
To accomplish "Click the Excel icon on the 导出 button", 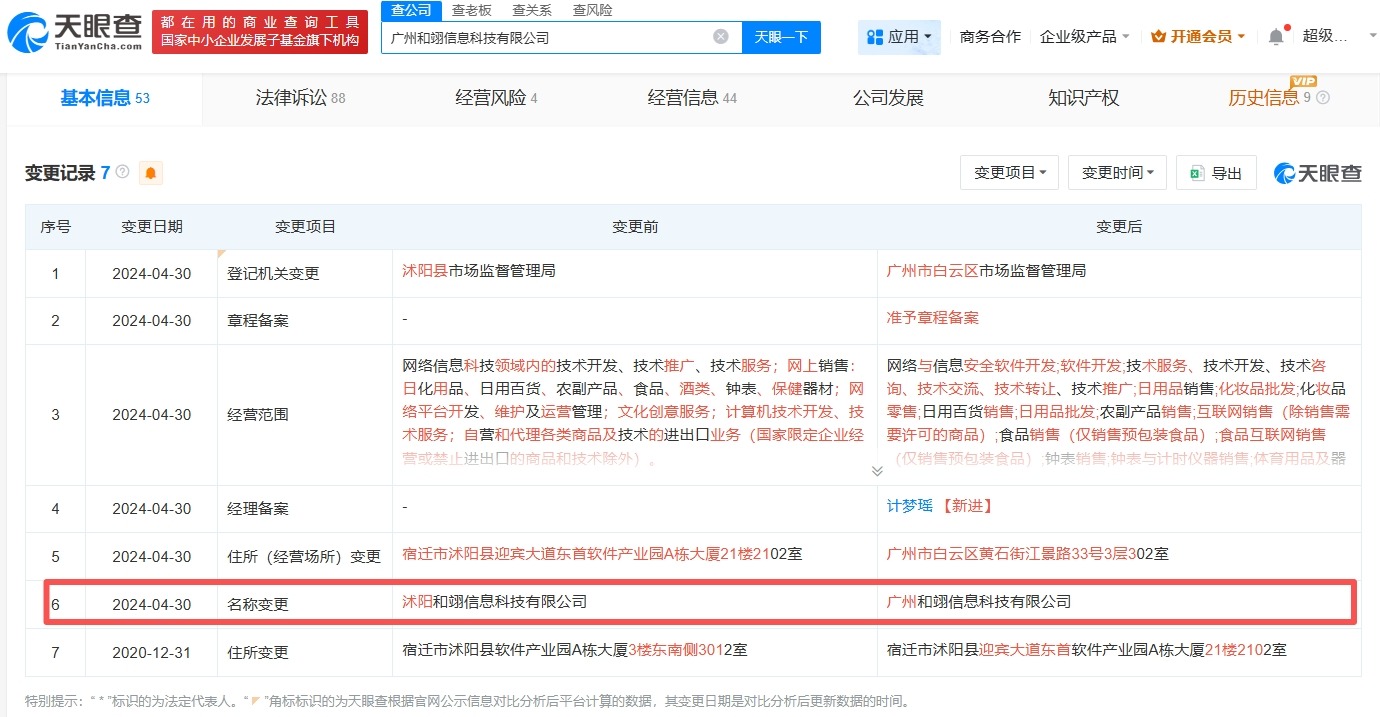I will point(1197,172).
